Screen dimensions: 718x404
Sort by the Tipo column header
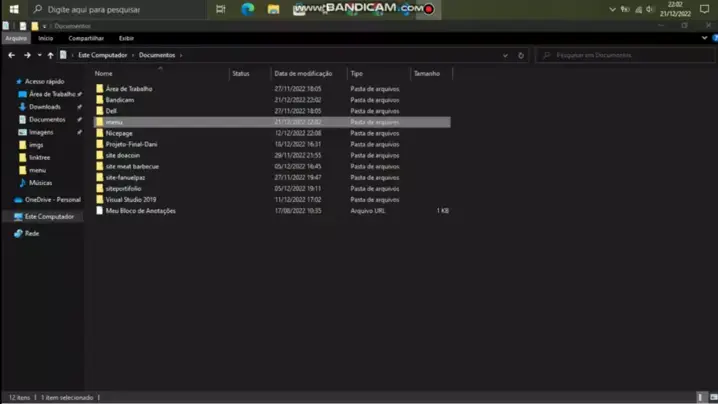click(357, 73)
